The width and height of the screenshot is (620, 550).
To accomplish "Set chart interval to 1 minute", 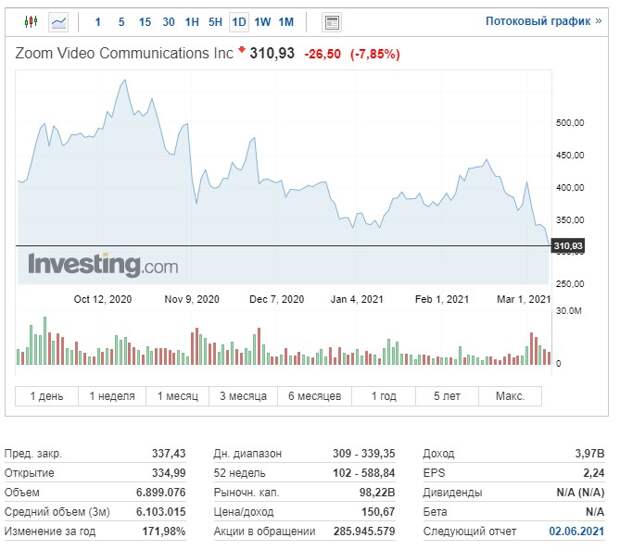I will (98, 22).
